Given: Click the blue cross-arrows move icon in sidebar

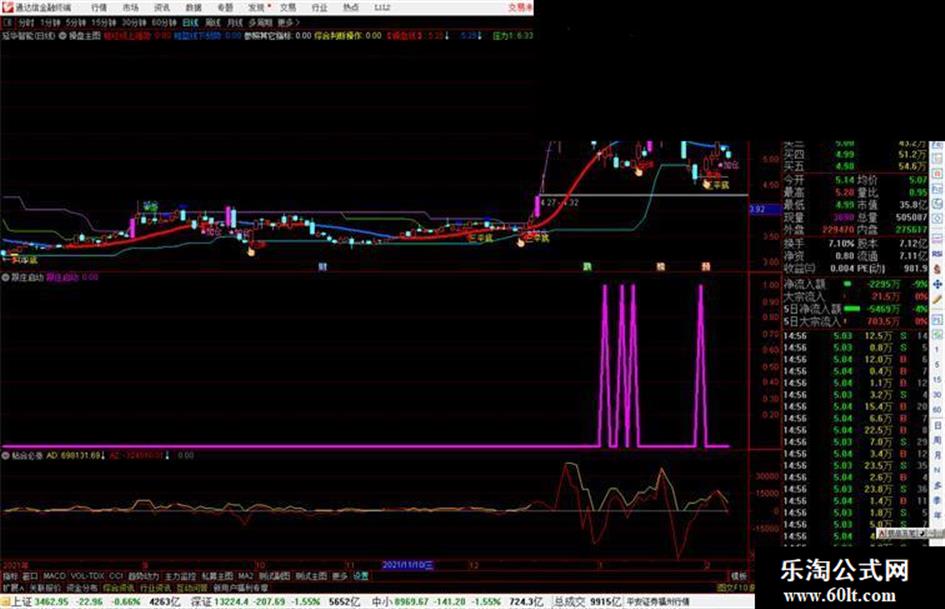Looking at the screenshot, I should (x=937, y=284).
